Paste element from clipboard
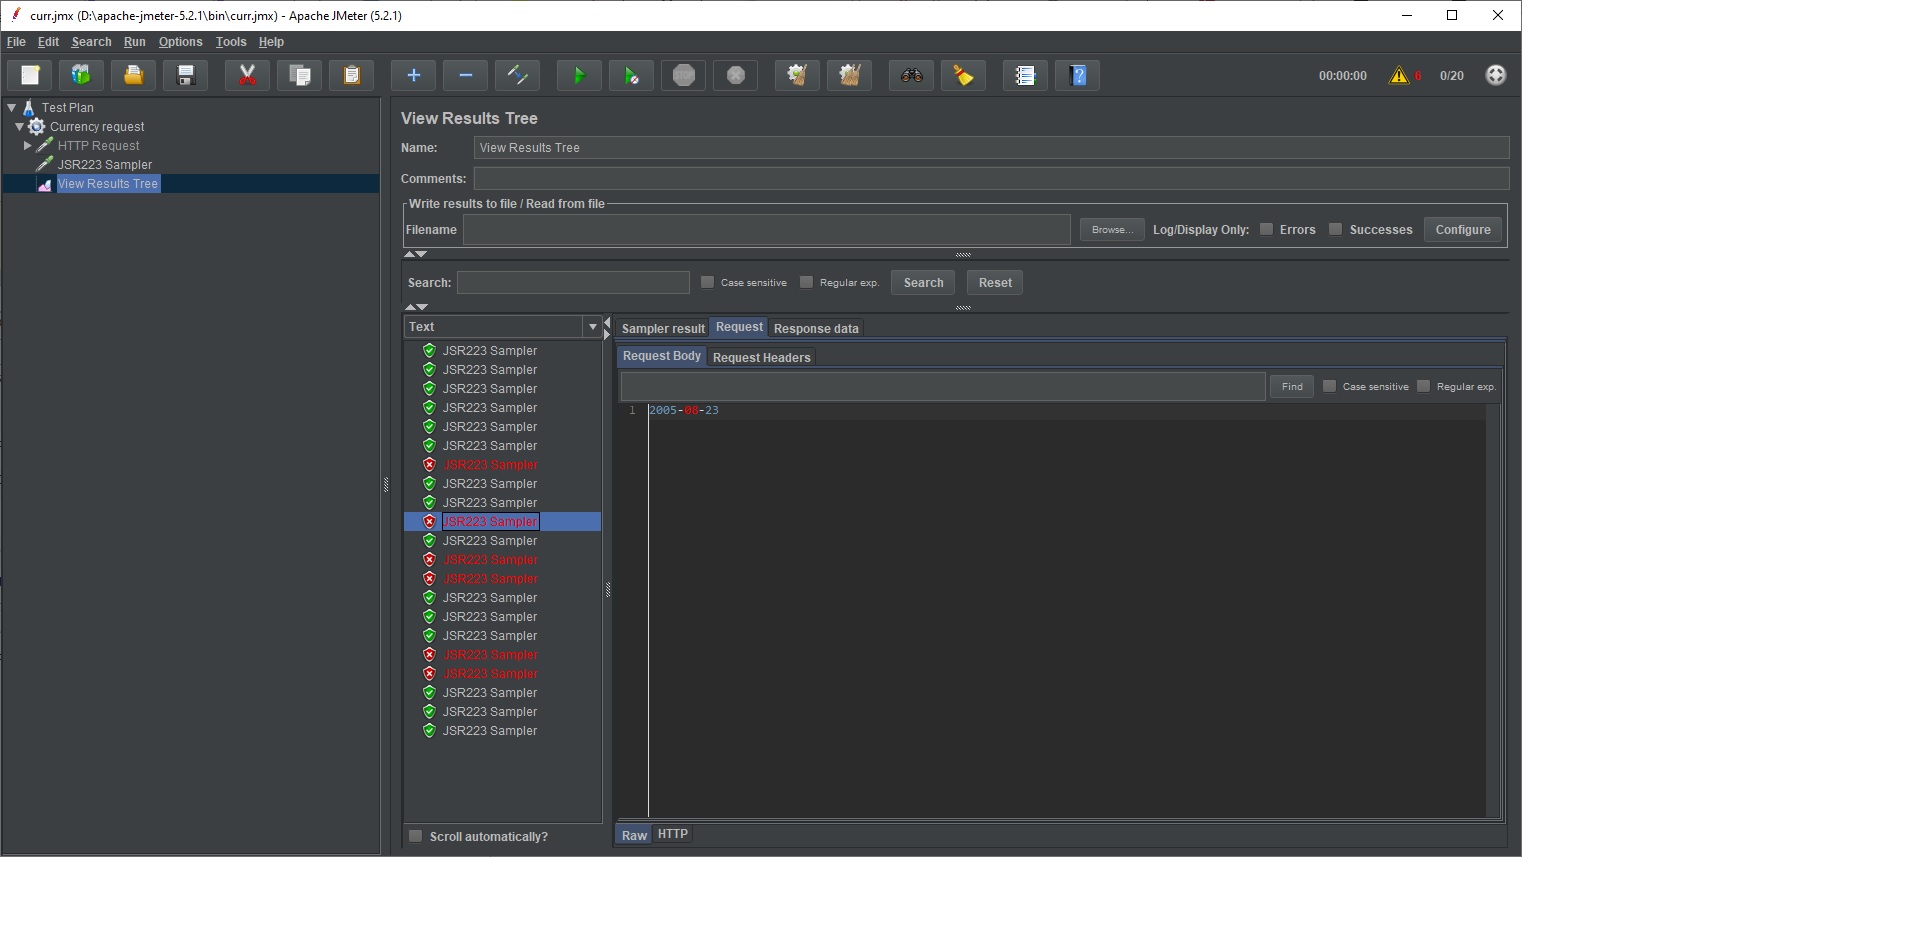This screenshot has width=1914, height=925. [x=351, y=75]
